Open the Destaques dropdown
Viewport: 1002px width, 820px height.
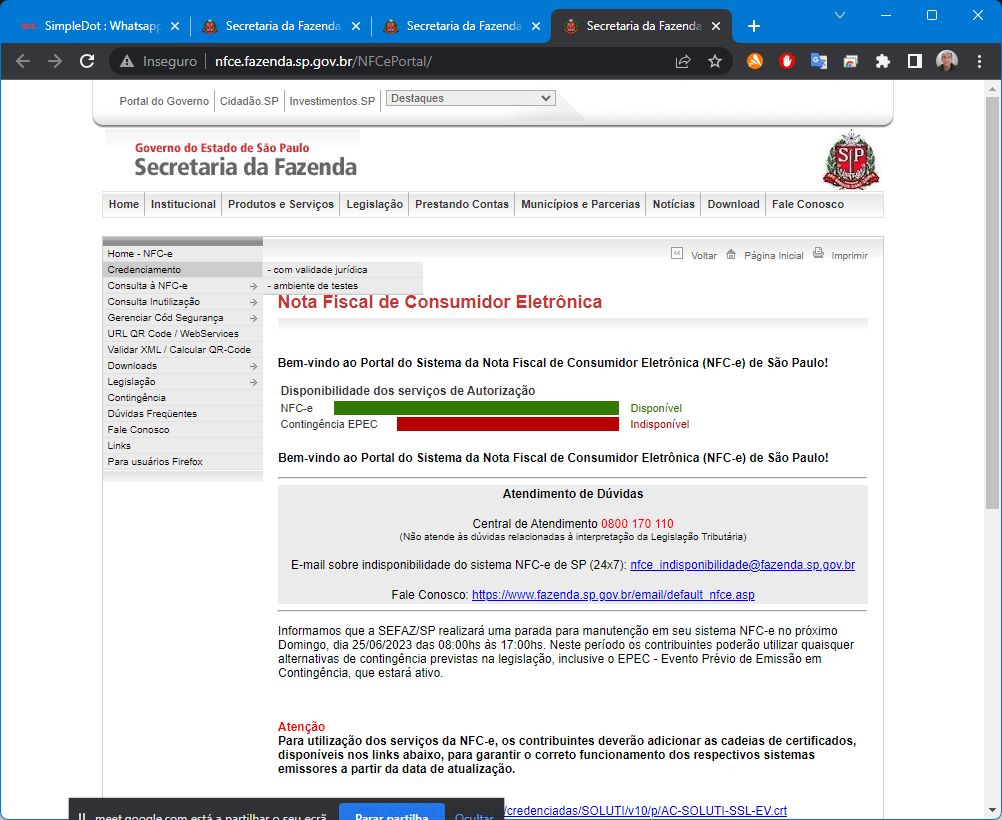tap(470, 98)
